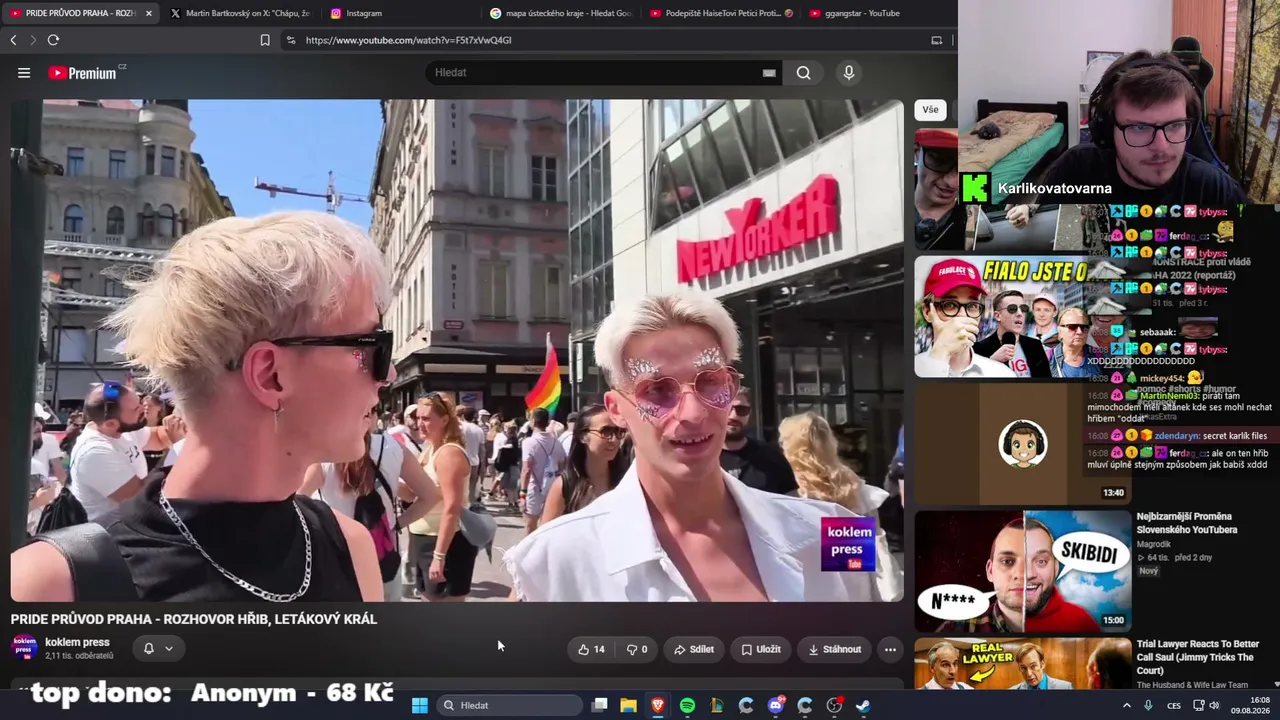Open the cast icon right of address bar
The width and height of the screenshot is (1280, 720).
tap(936, 40)
